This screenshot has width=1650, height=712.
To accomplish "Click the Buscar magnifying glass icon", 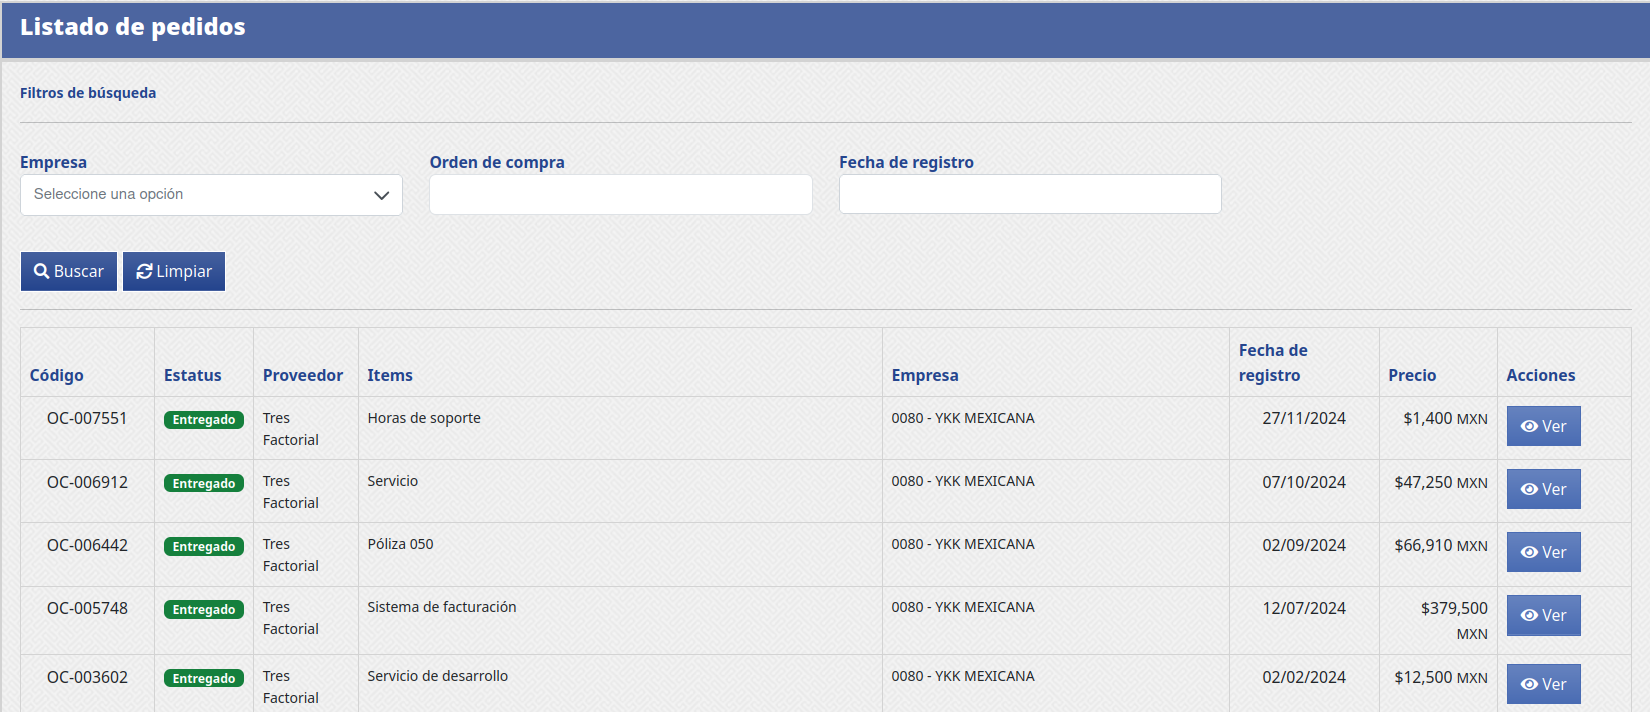I will (x=42, y=271).
